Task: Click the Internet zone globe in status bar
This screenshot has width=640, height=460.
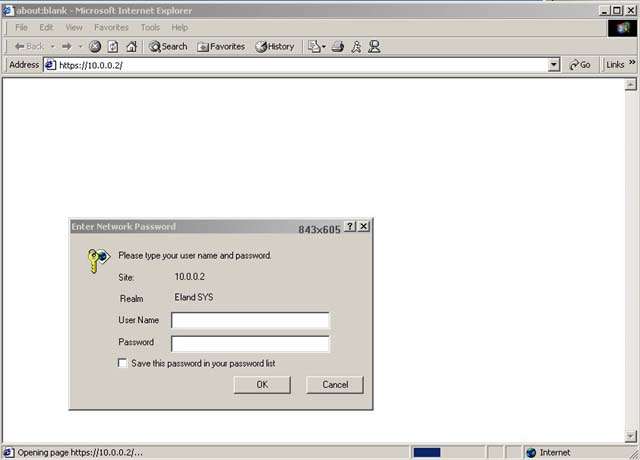Action: point(531,452)
